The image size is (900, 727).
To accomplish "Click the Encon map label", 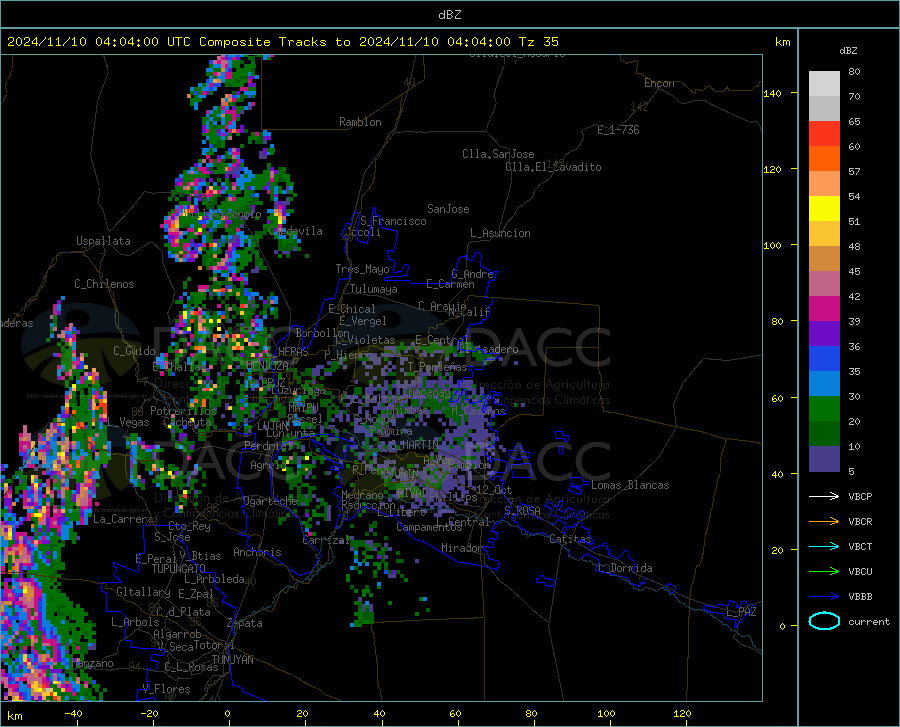I will 659,83.
